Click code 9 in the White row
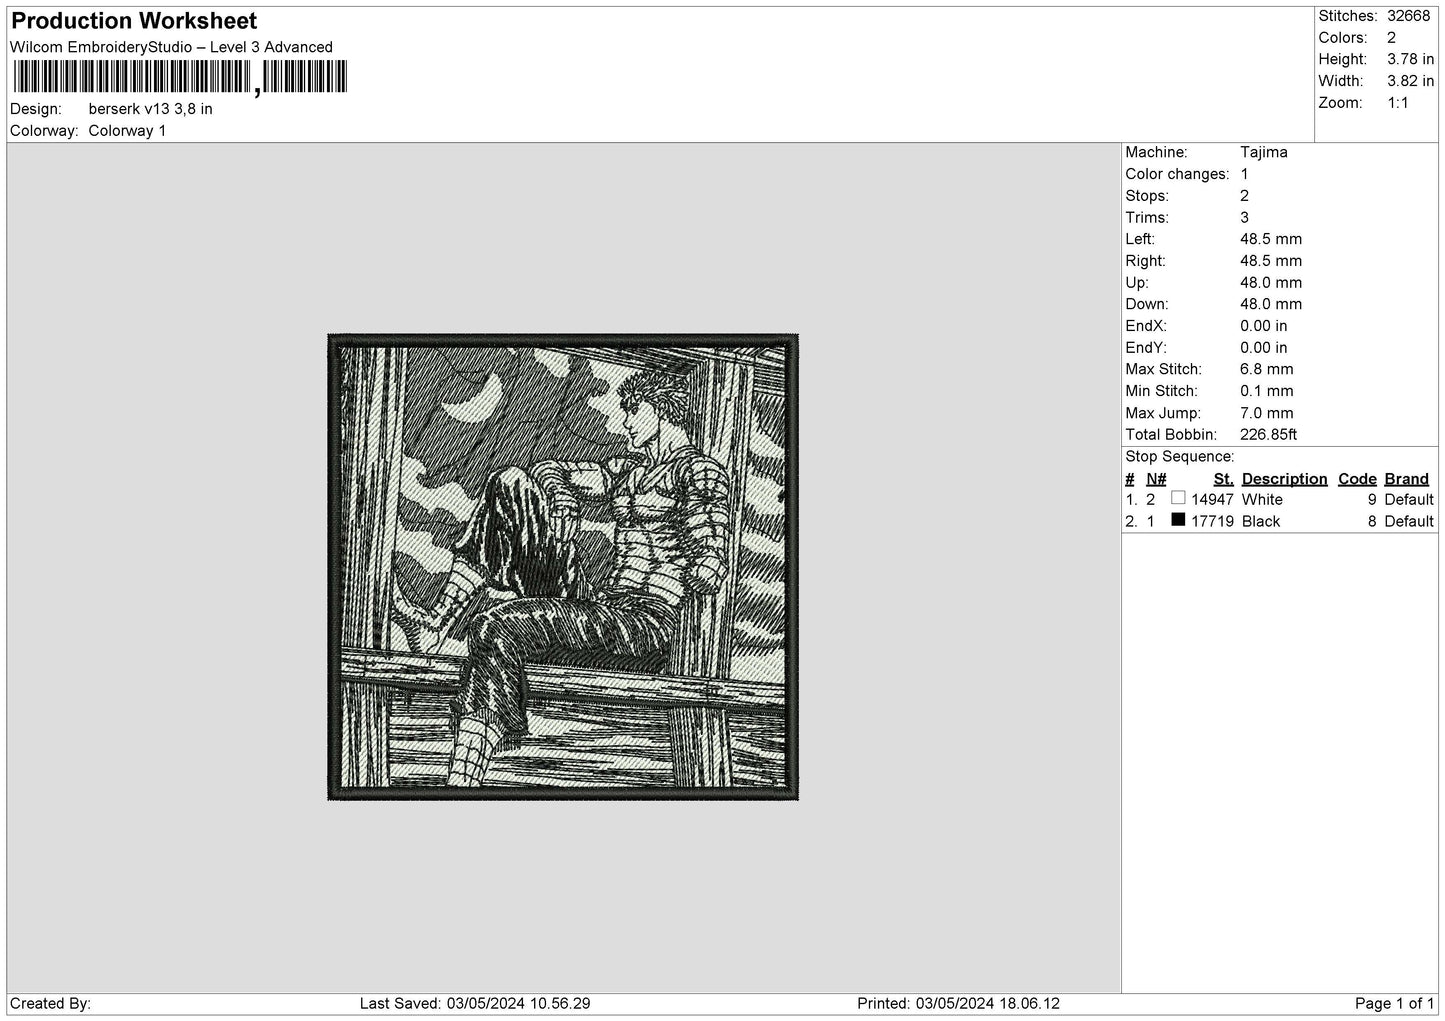Screen dimensions: 1445x1021 pyautogui.click(x=1372, y=499)
